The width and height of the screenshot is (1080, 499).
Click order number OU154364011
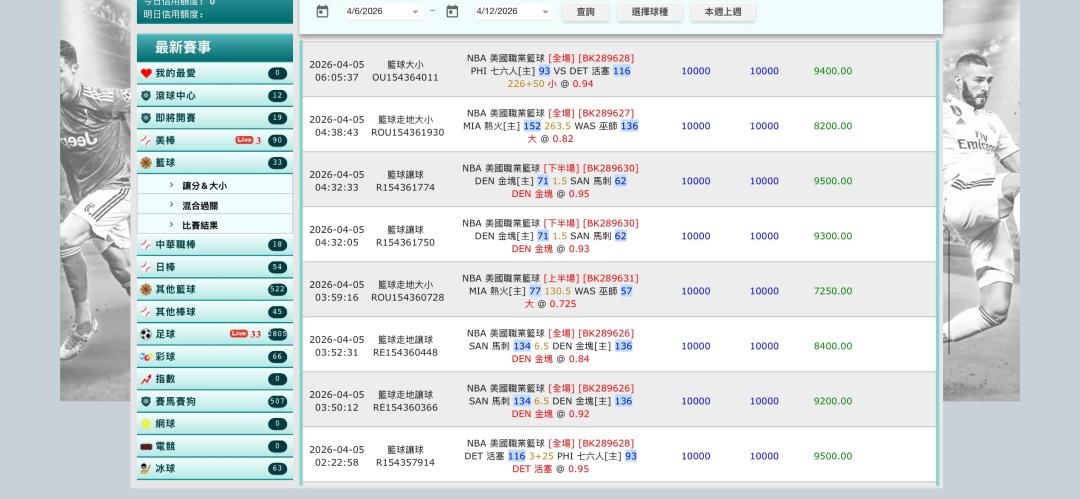pos(405,77)
